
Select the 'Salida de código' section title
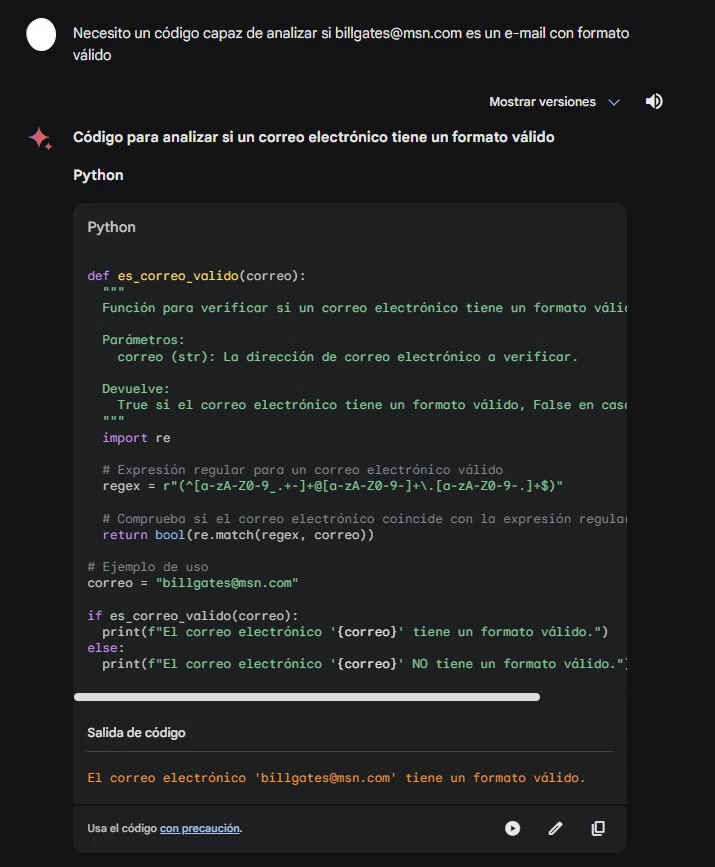[136, 733]
